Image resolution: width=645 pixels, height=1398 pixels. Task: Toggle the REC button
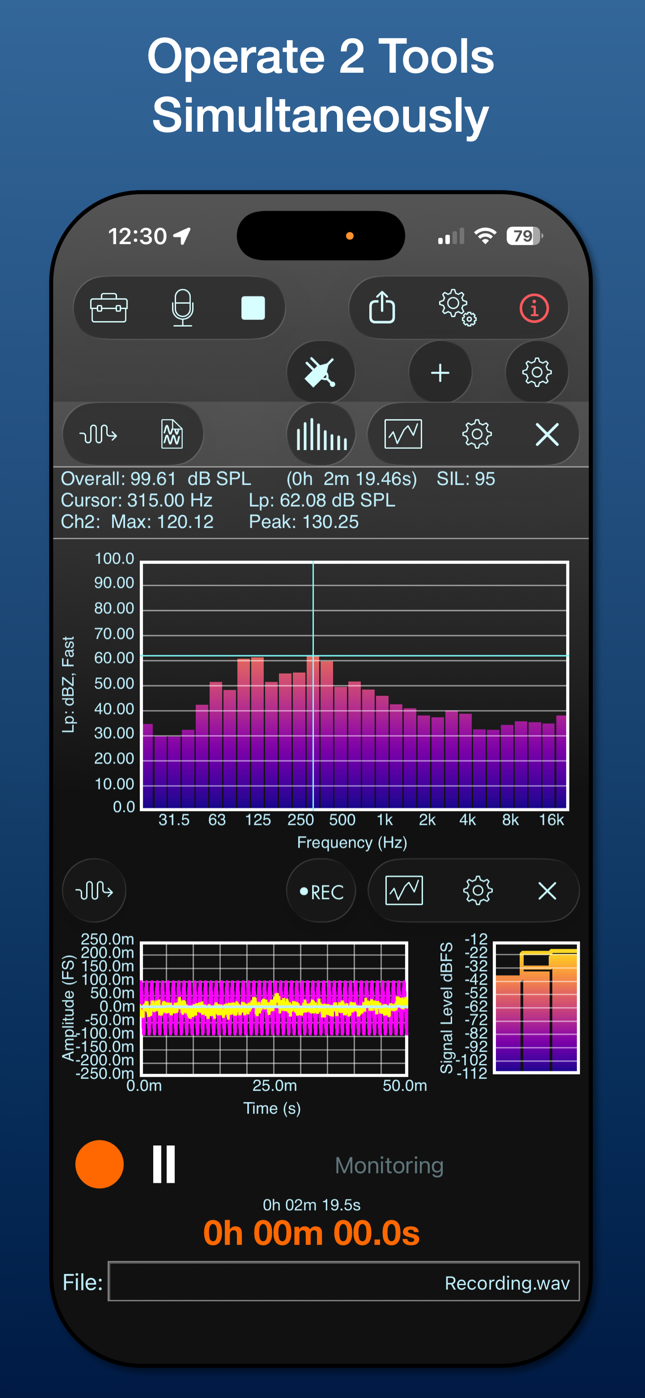click(x=321, y=891)
